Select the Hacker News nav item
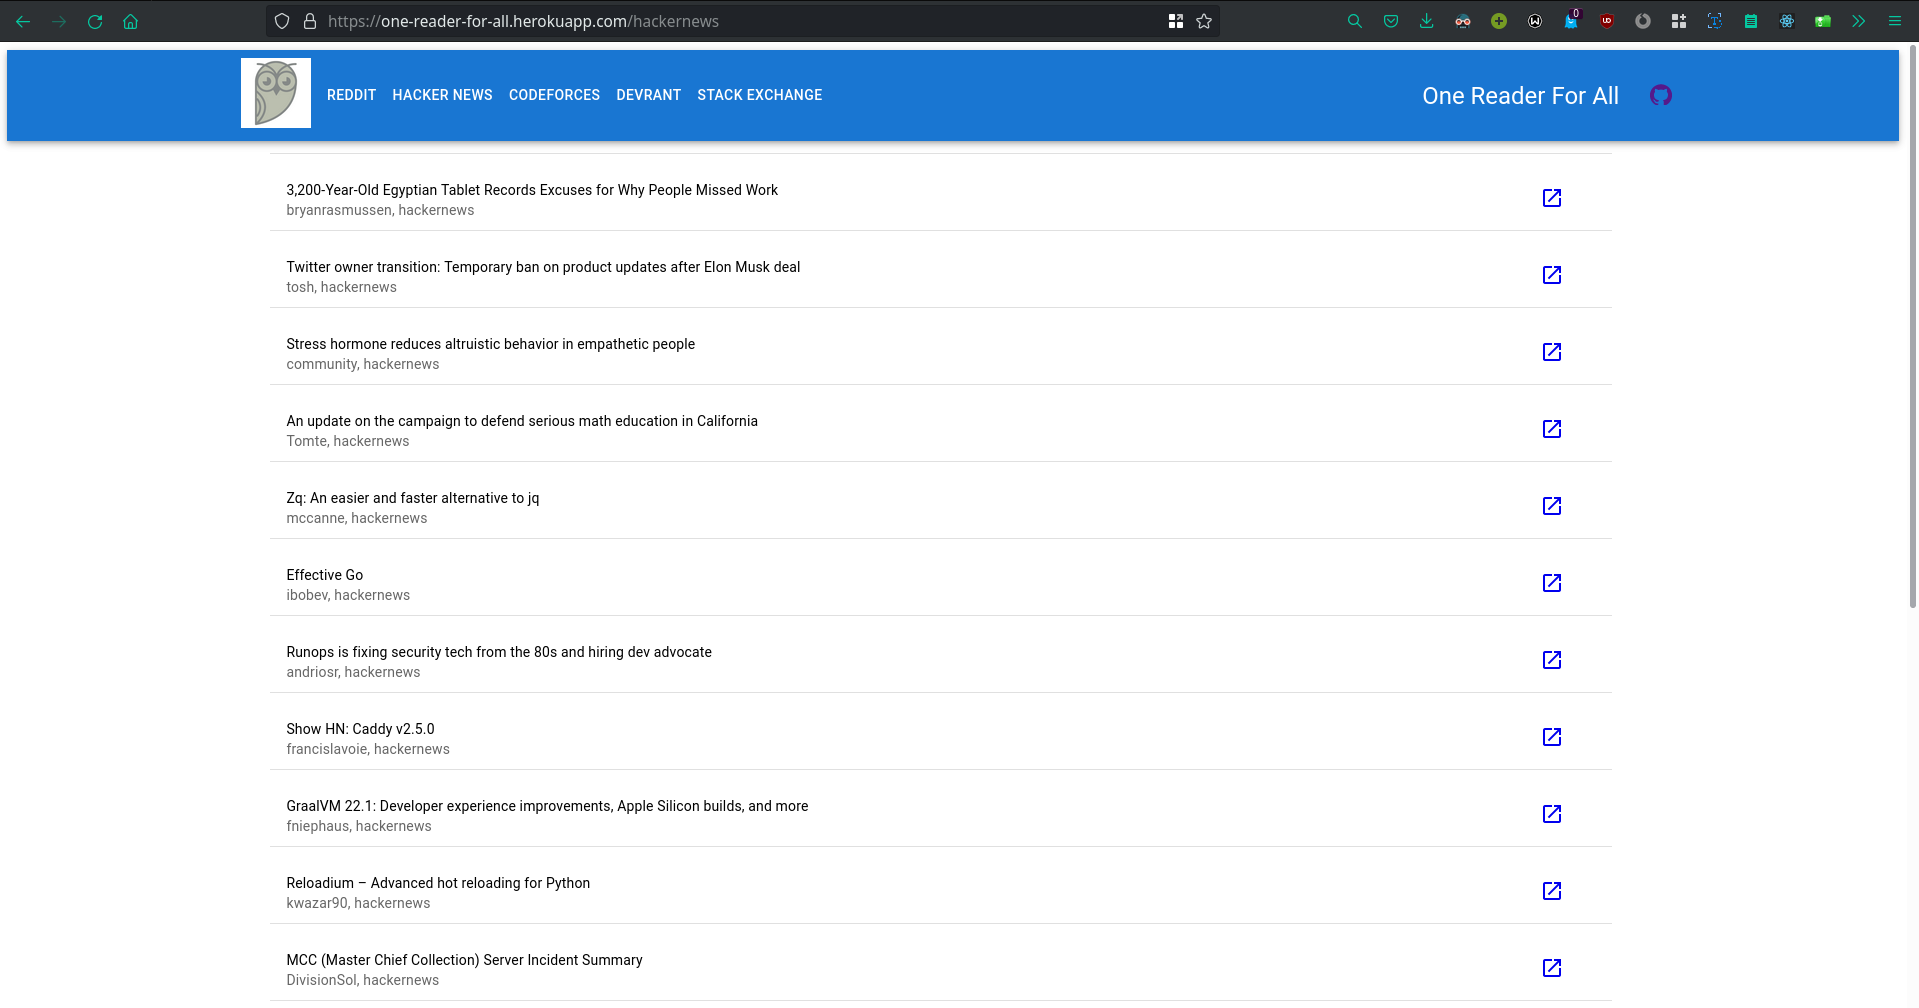The width and height of the screenshot is (1919, 1008). pos(442,95)
